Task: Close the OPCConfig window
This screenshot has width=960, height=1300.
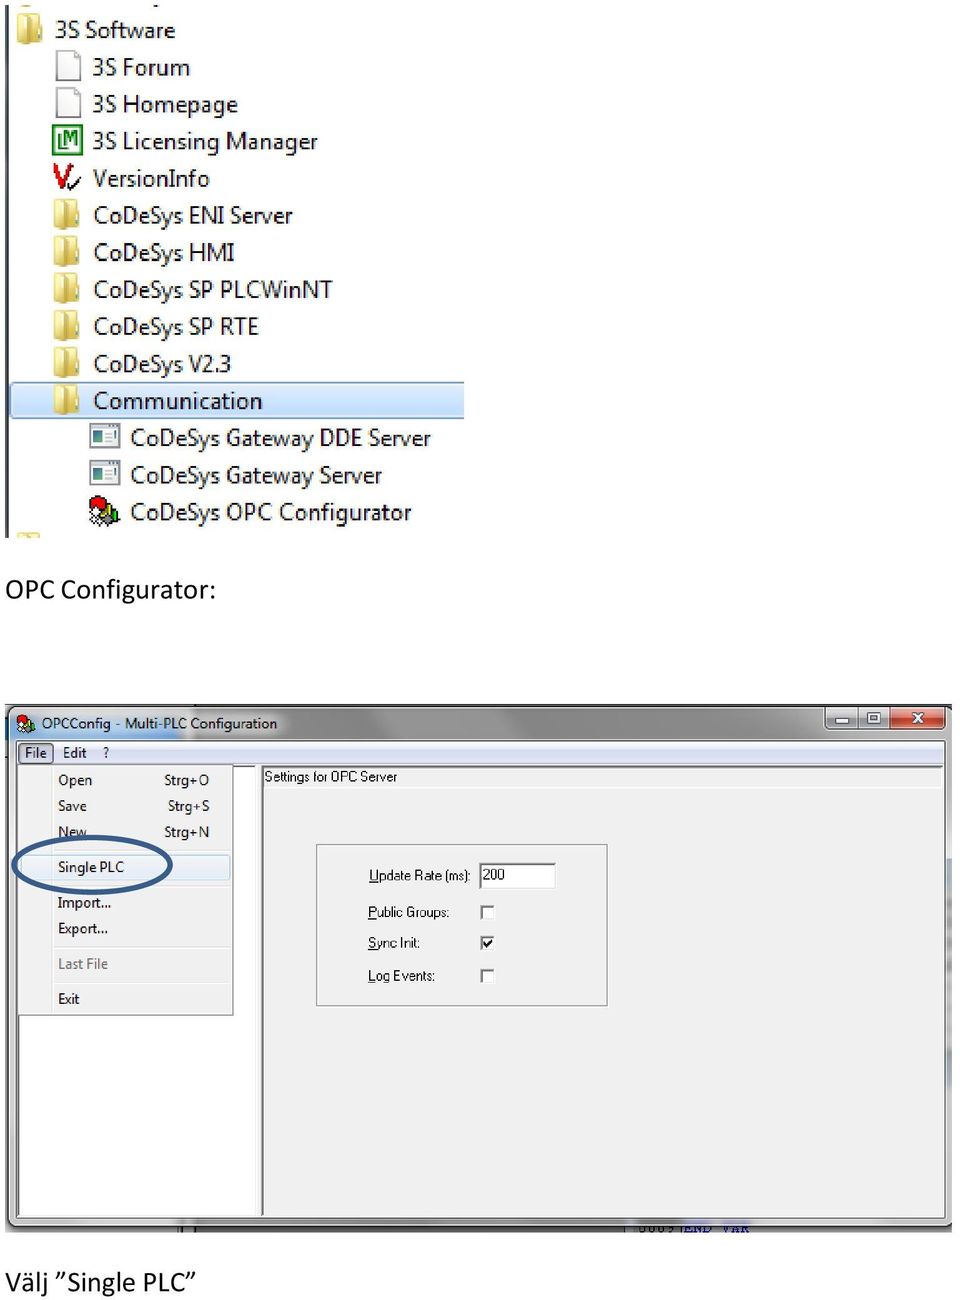Action: tap(917, 719)
